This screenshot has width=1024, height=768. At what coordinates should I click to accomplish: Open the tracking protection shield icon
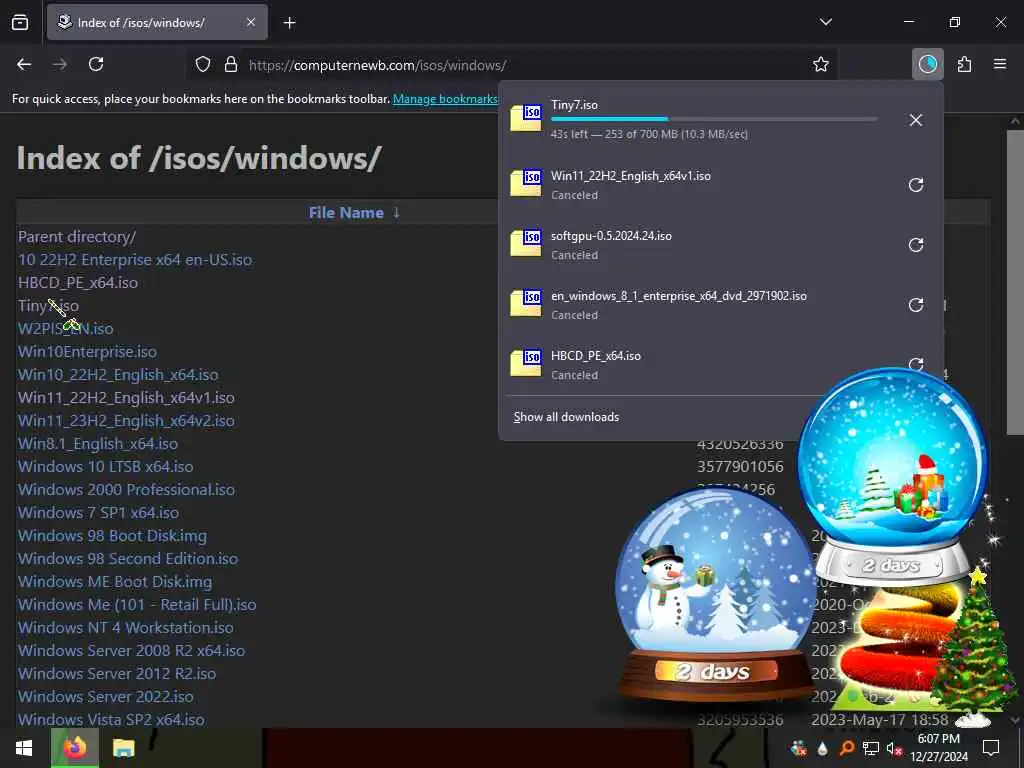[x=203, y=65]
